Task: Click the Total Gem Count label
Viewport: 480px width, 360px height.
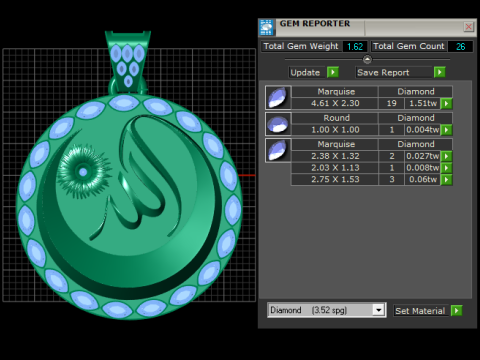Action: click(409, 46)
